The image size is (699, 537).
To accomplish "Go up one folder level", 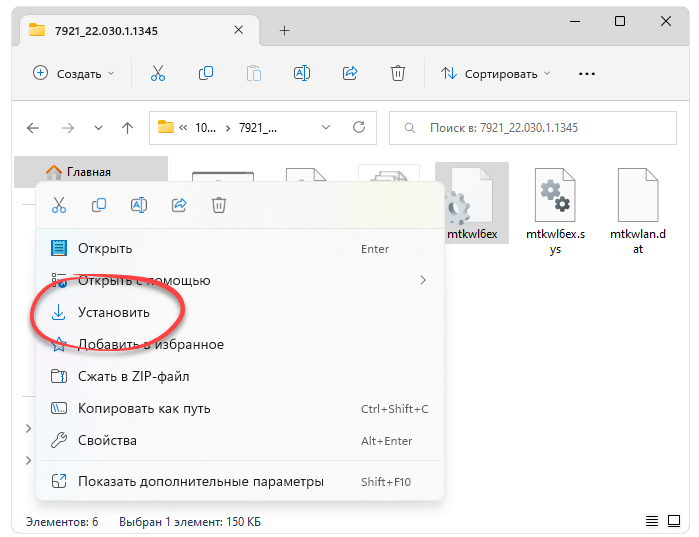I will (127, 128).
